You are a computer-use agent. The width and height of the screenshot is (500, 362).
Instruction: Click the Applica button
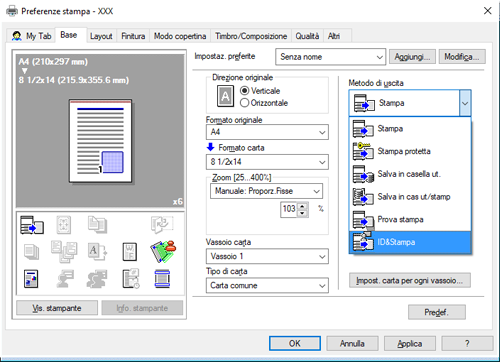(x=410, y=343)
